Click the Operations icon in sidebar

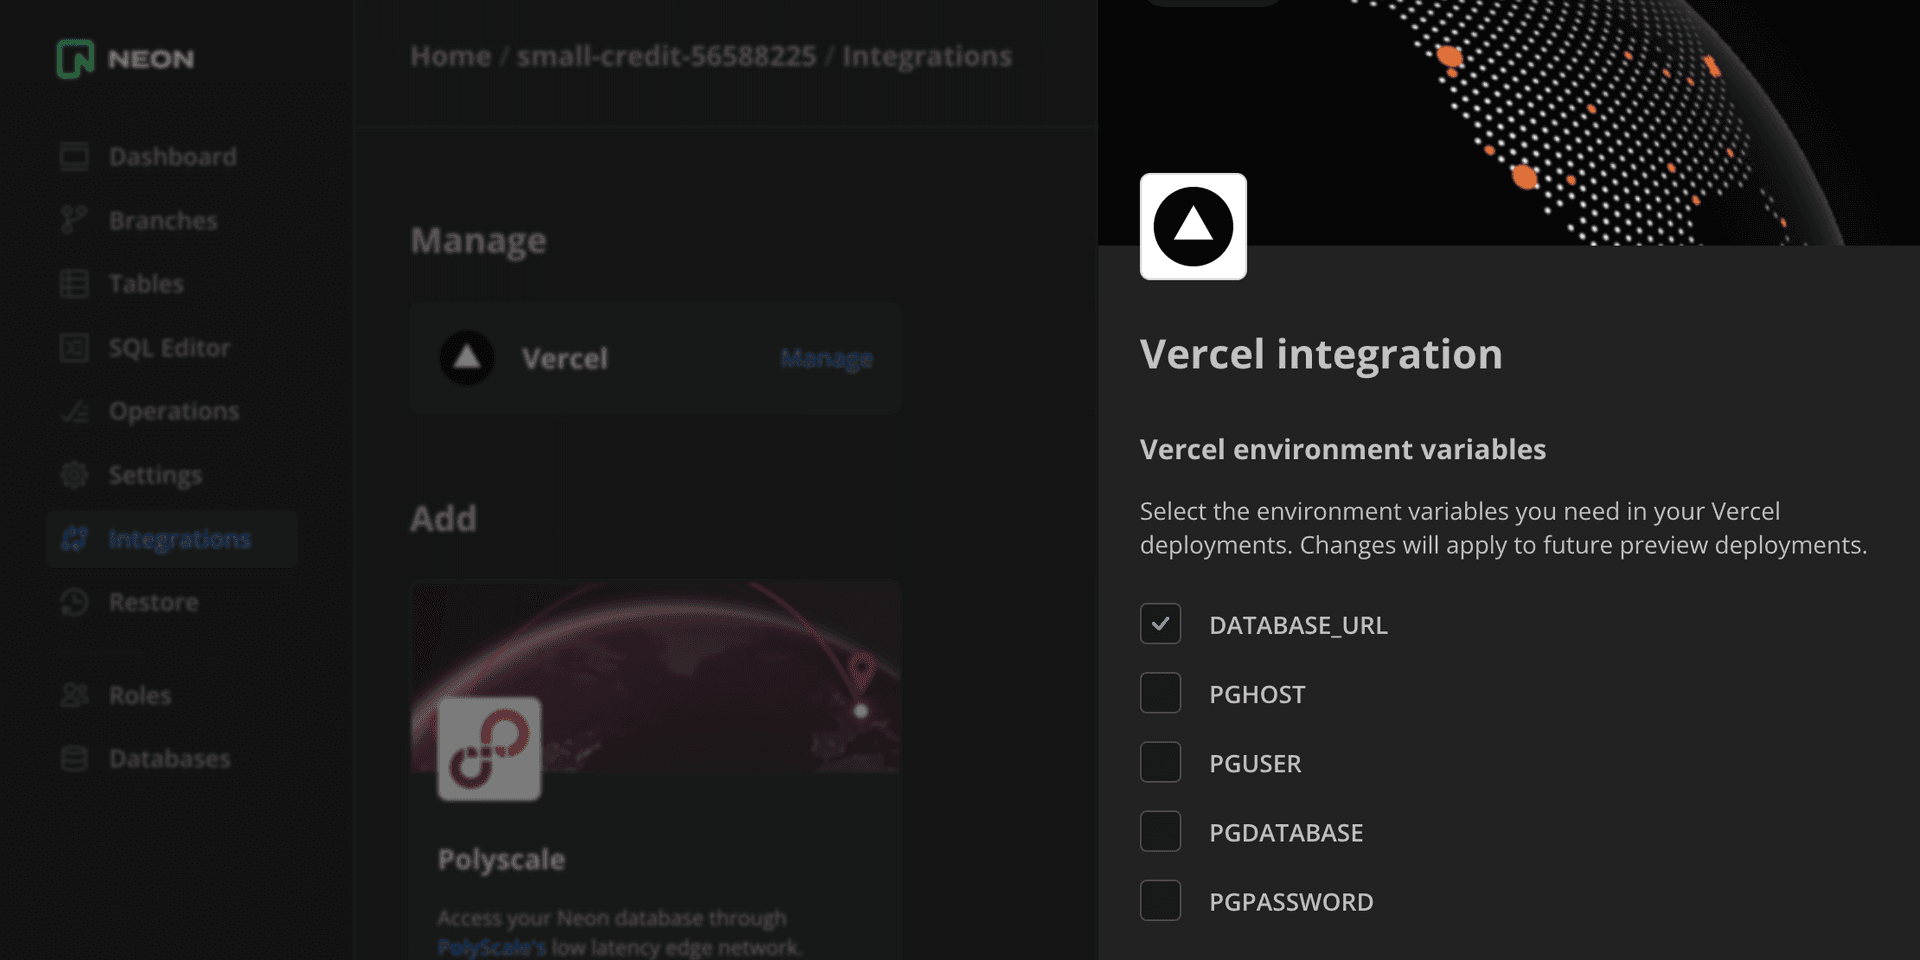tap(74, 411)
